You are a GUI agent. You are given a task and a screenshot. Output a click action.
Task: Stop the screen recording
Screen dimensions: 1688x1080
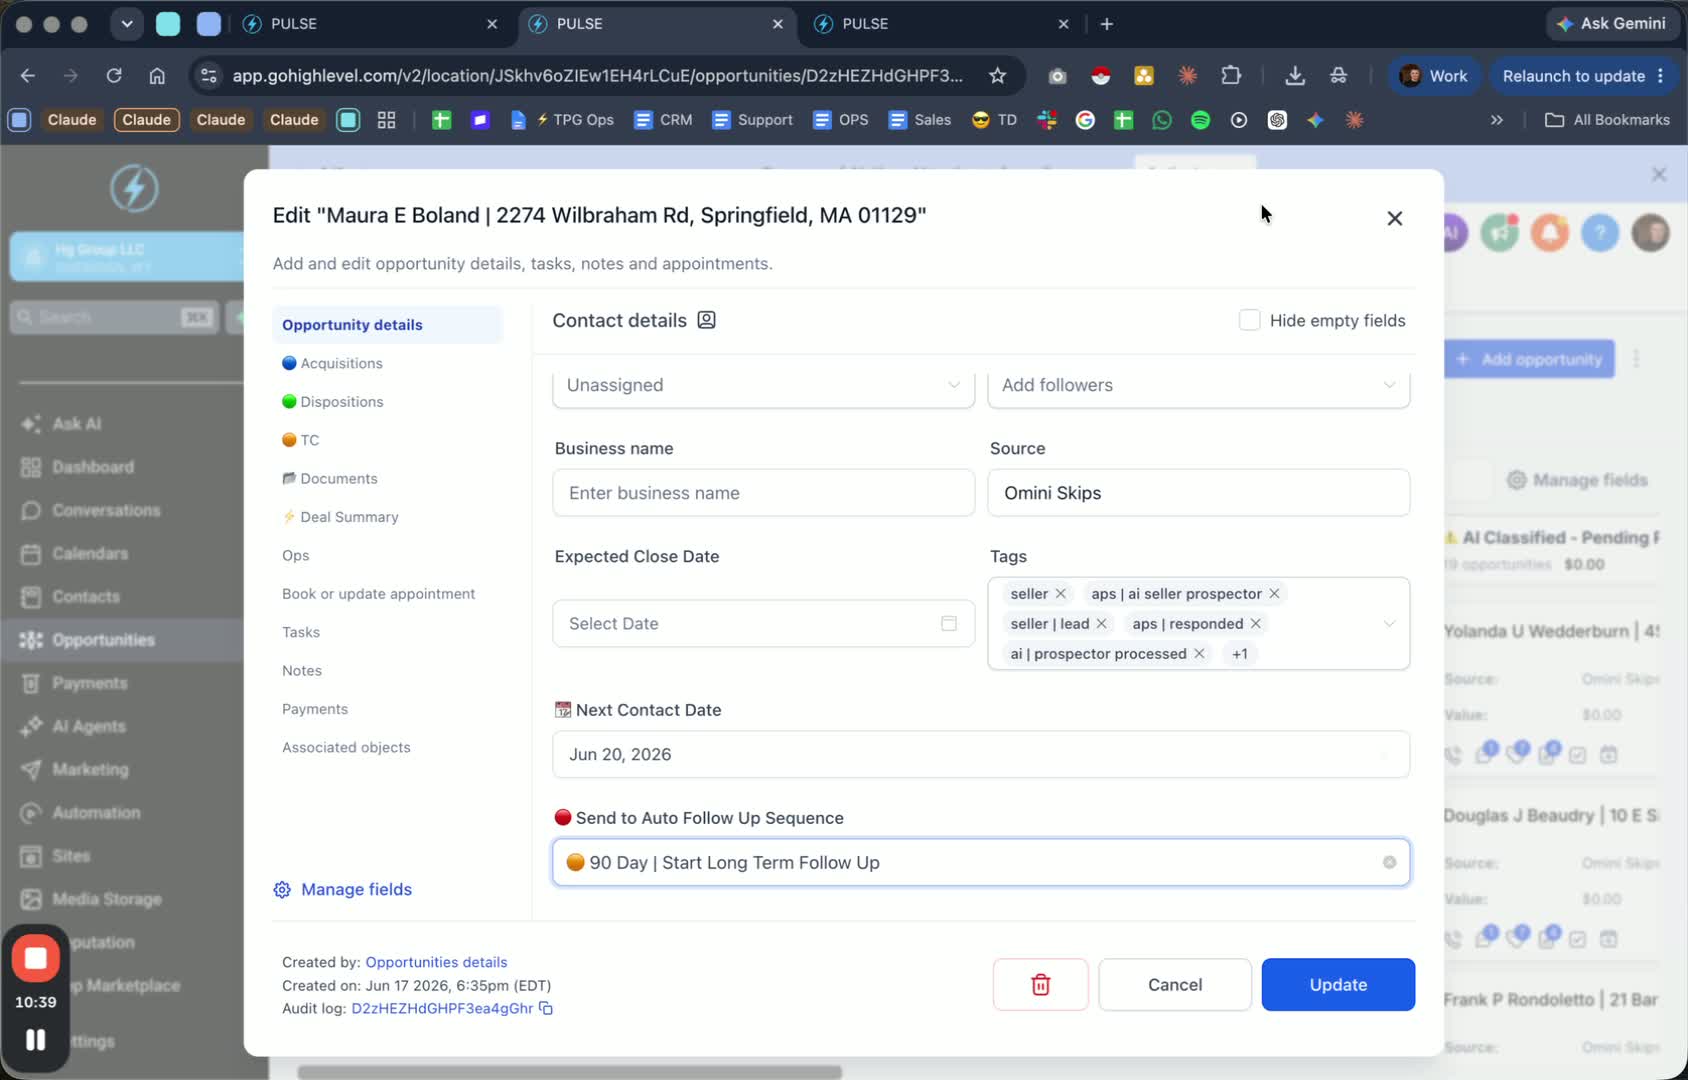click(36, 958)
